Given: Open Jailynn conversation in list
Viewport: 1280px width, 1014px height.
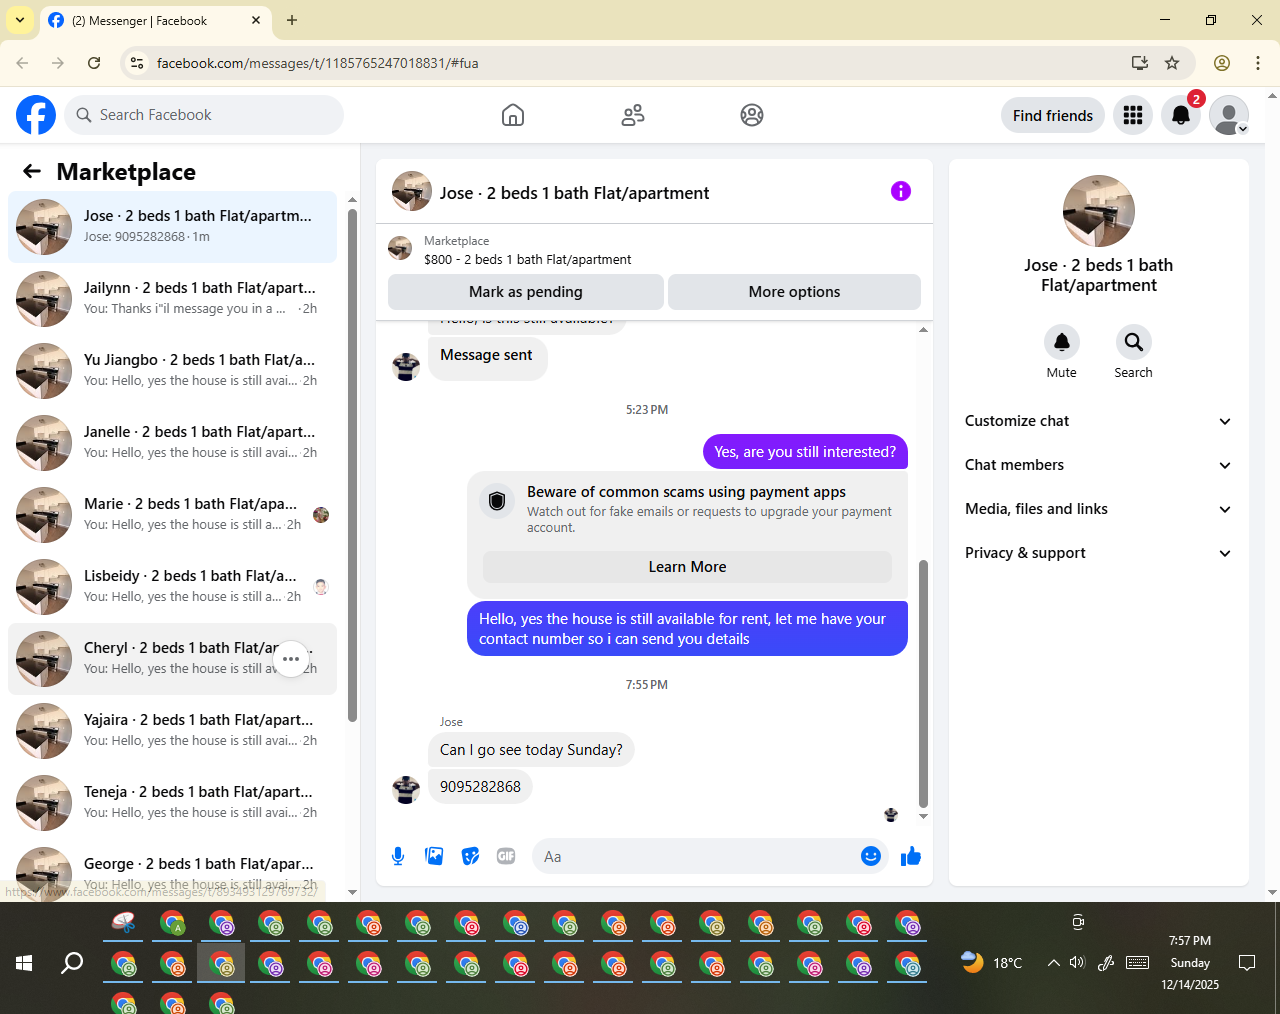Looking at the screenshot, I should tap(172, 299).
